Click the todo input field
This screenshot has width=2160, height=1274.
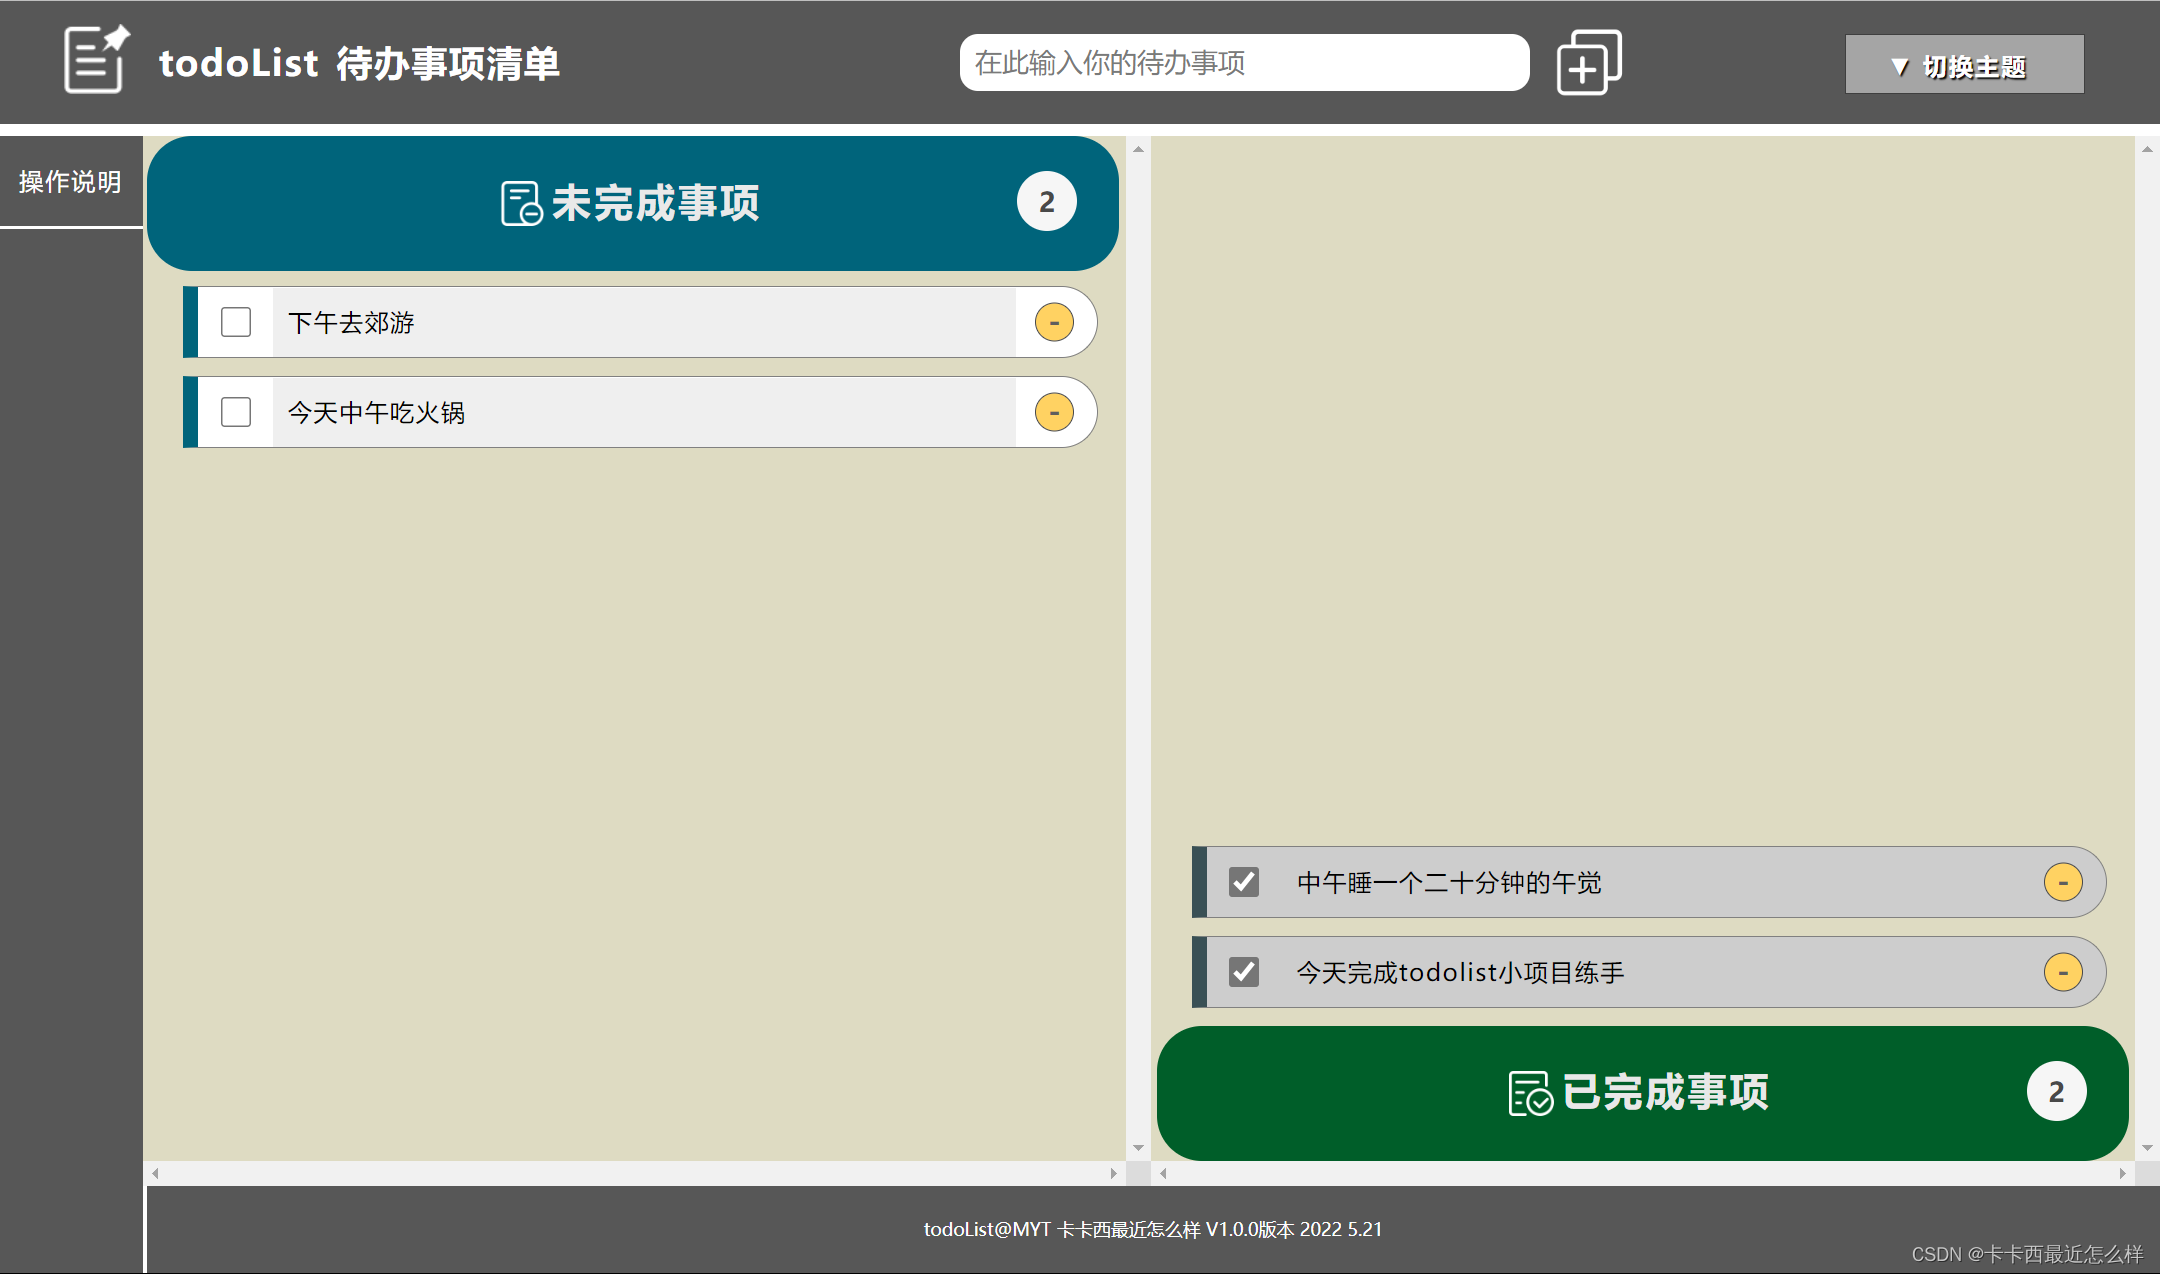point(1244,62)
